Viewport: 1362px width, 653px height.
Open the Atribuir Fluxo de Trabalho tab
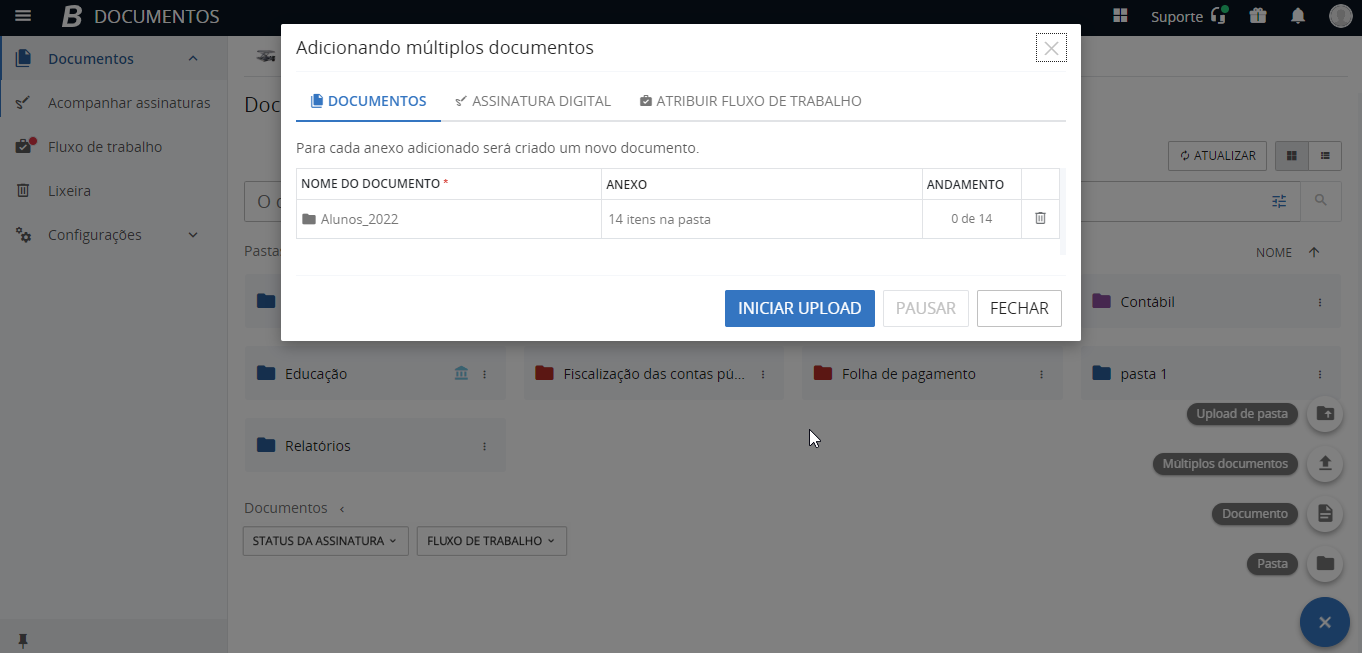click(750, 101)
